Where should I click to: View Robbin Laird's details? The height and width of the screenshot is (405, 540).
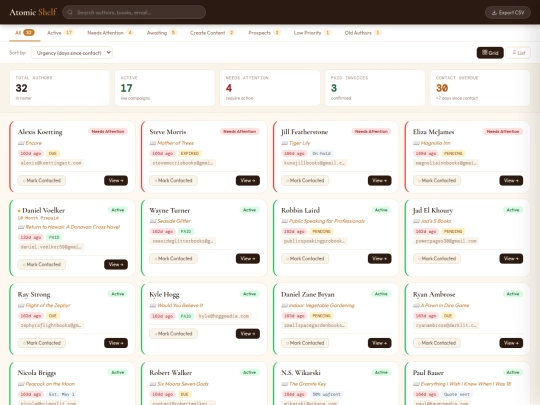(380, 259)
